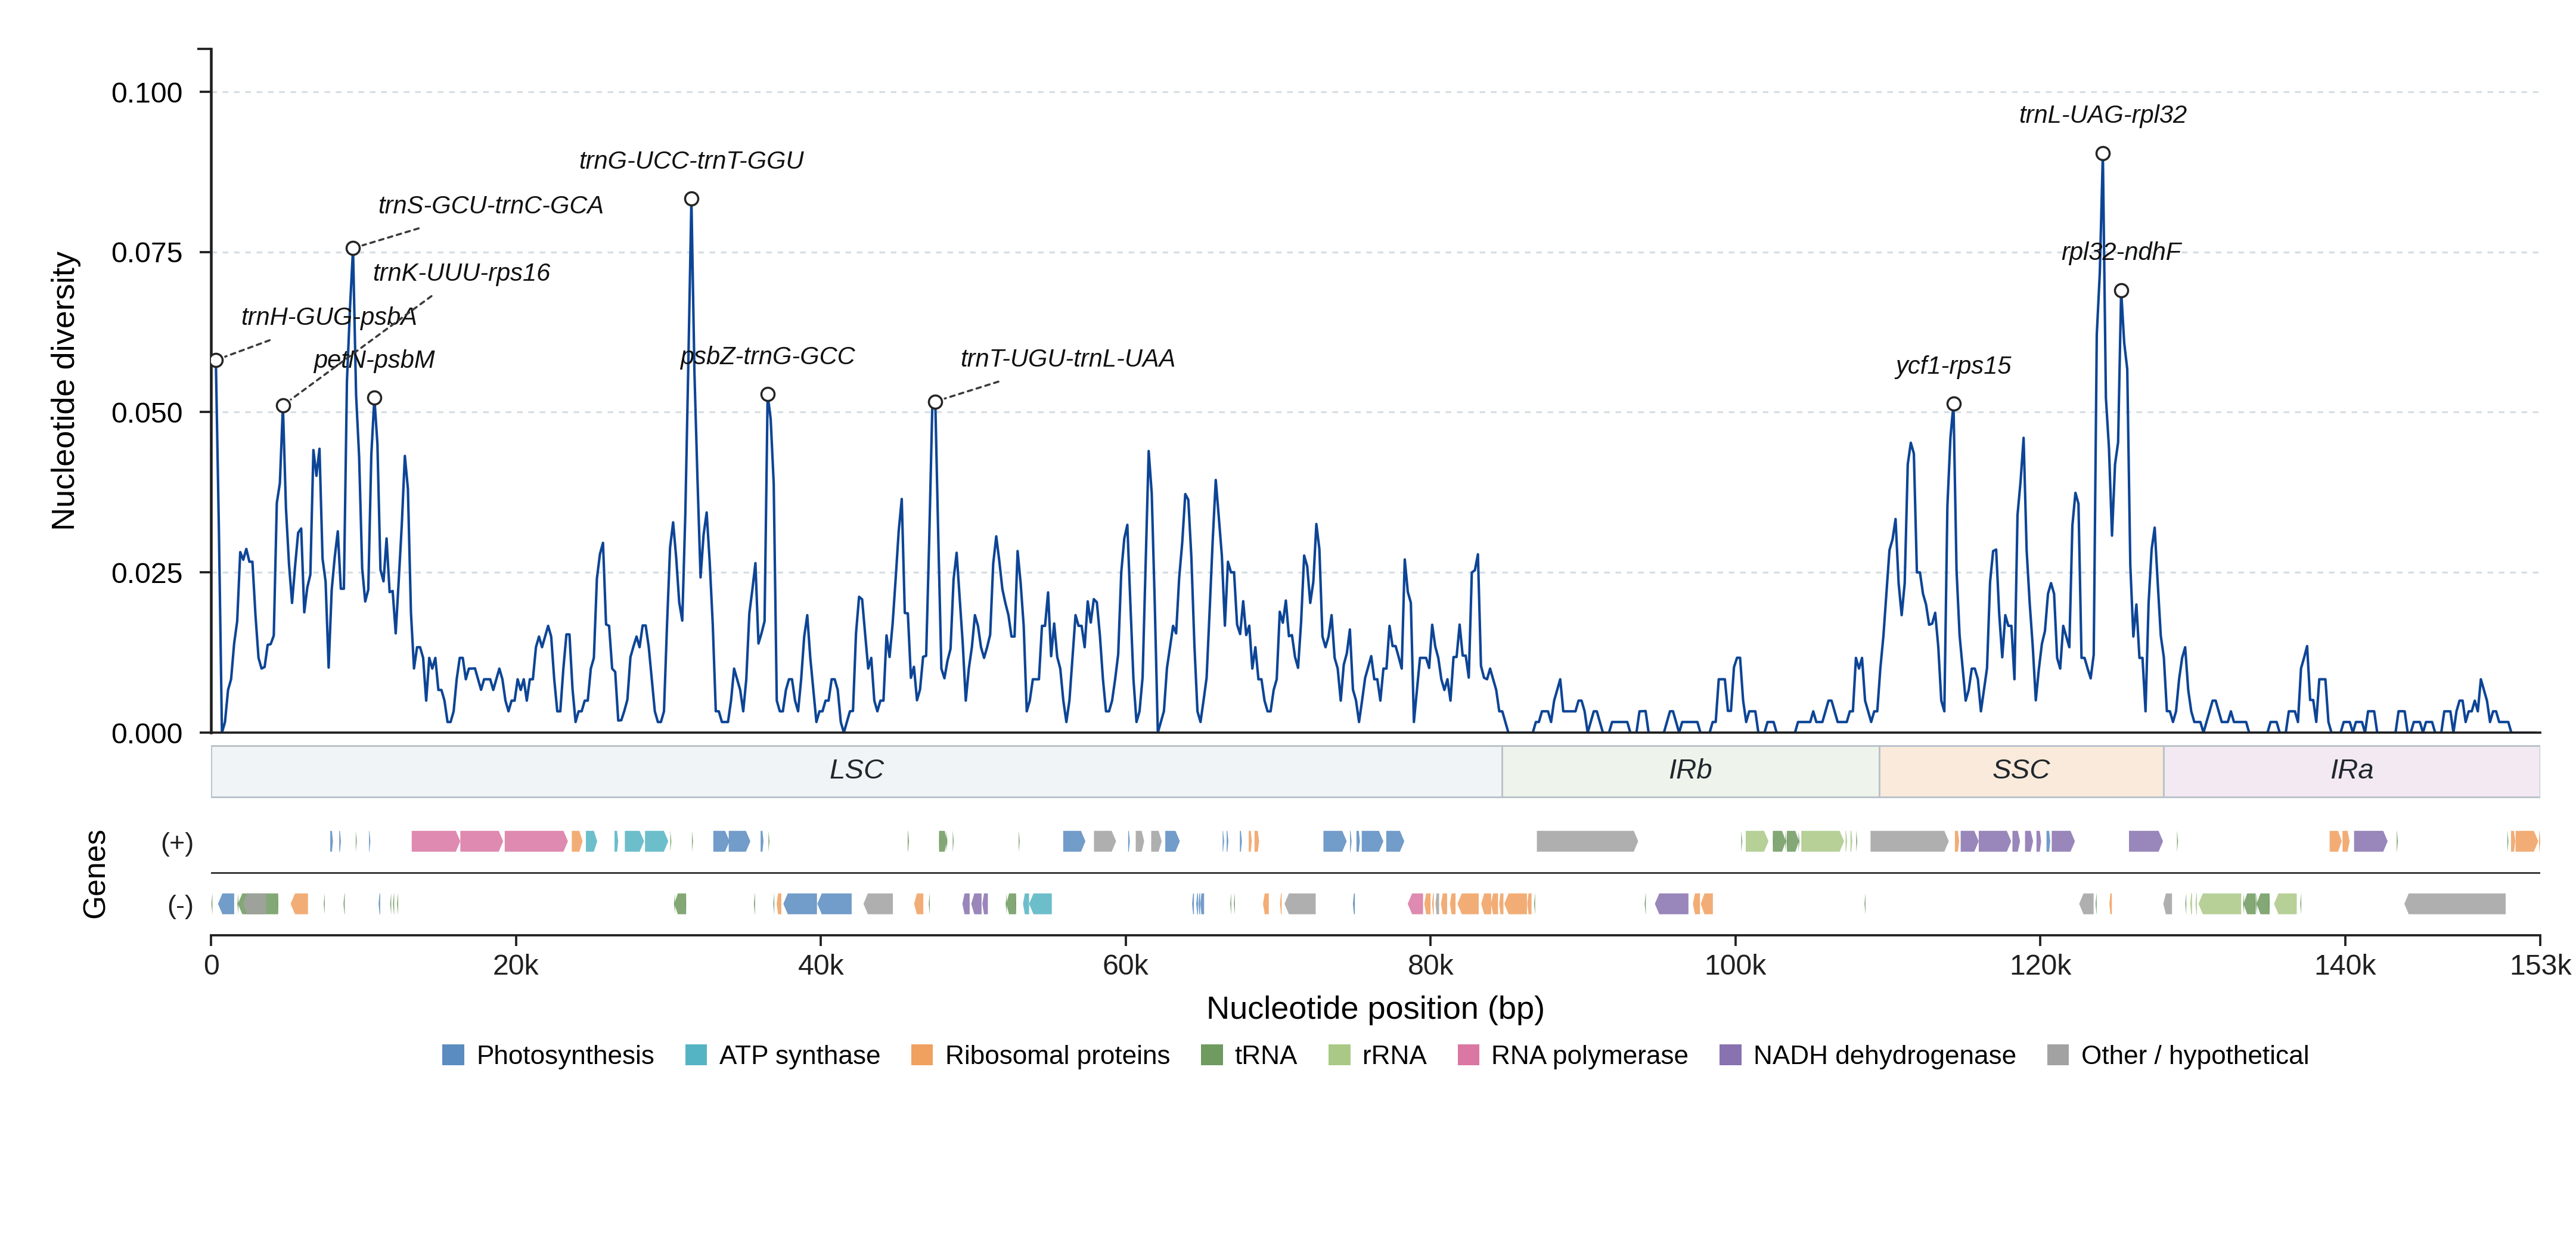Click the trnG-UCC-trnT-GGU annotation label
The width and height of the screenshot is (2576, 1253).
(x=691, y=160)
